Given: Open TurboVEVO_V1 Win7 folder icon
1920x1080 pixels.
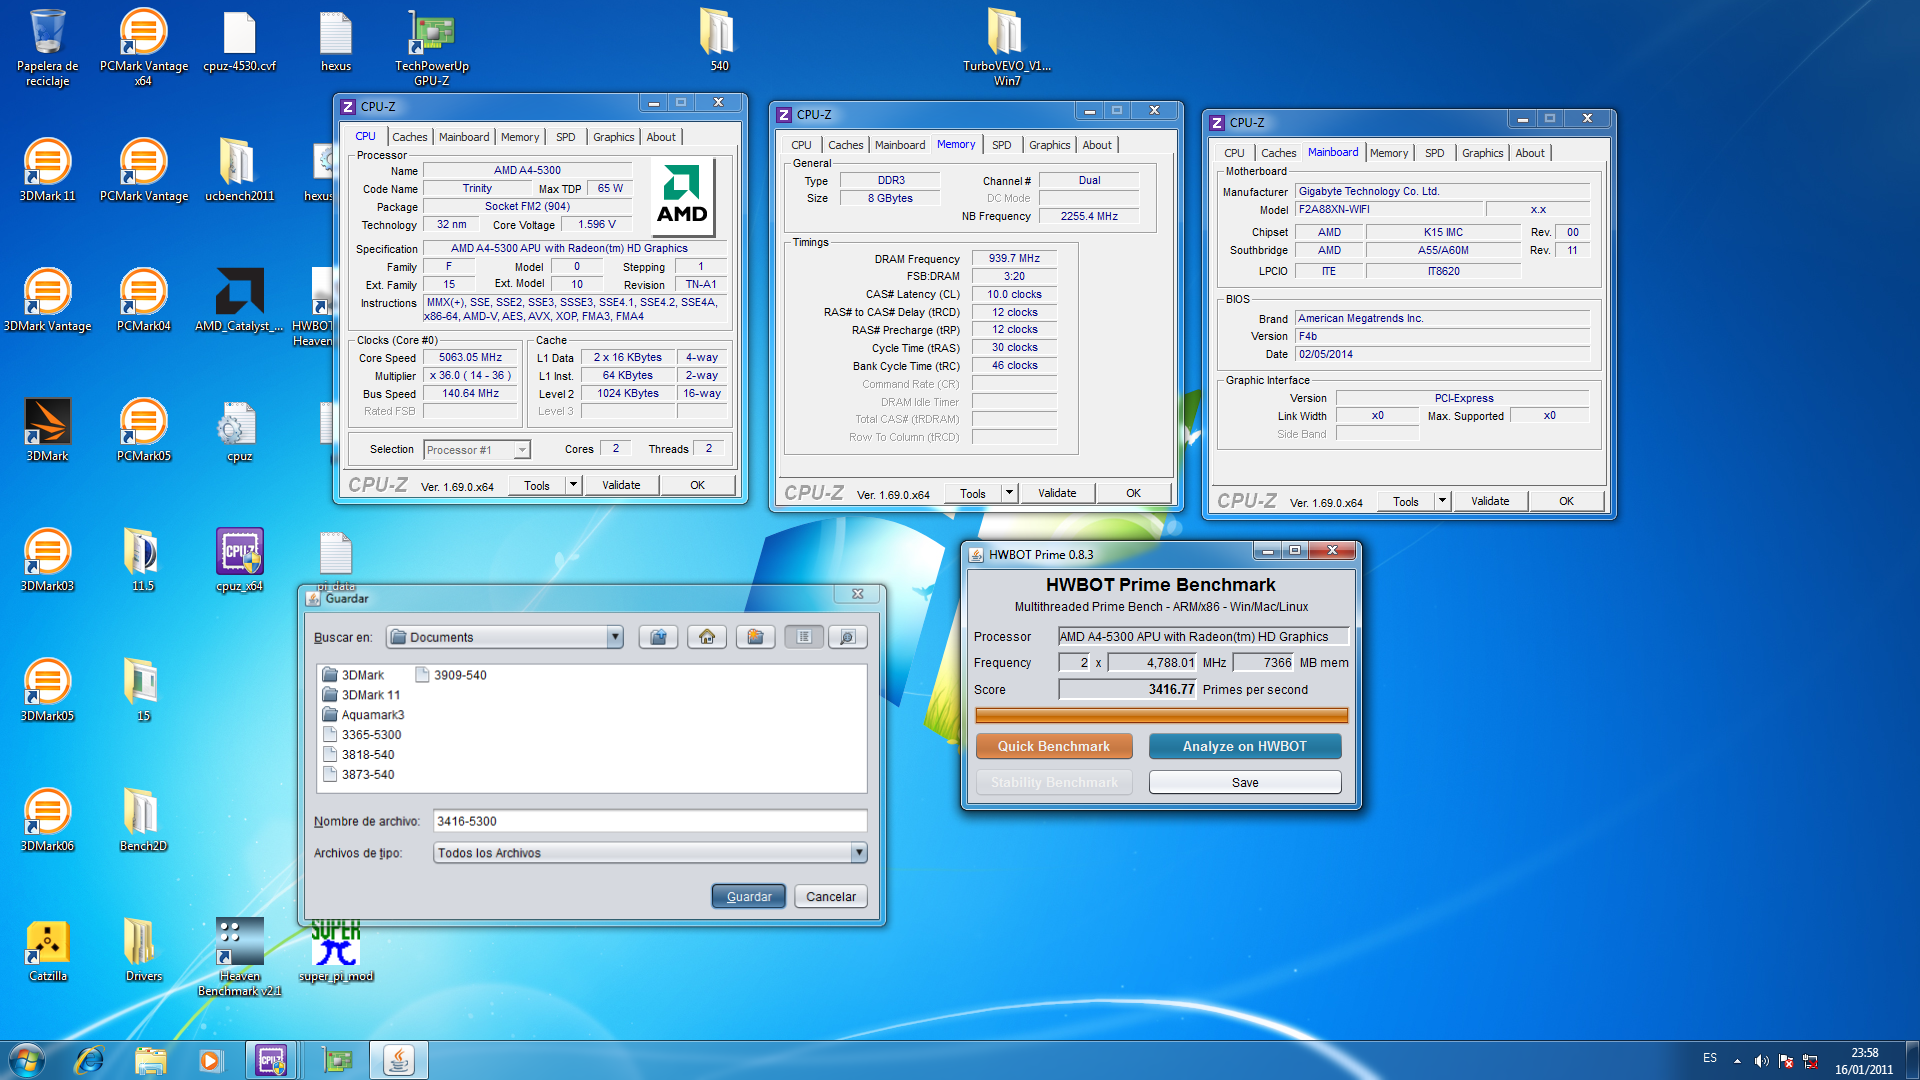Looking at the screenshot, I should [x=1006, y=47].
